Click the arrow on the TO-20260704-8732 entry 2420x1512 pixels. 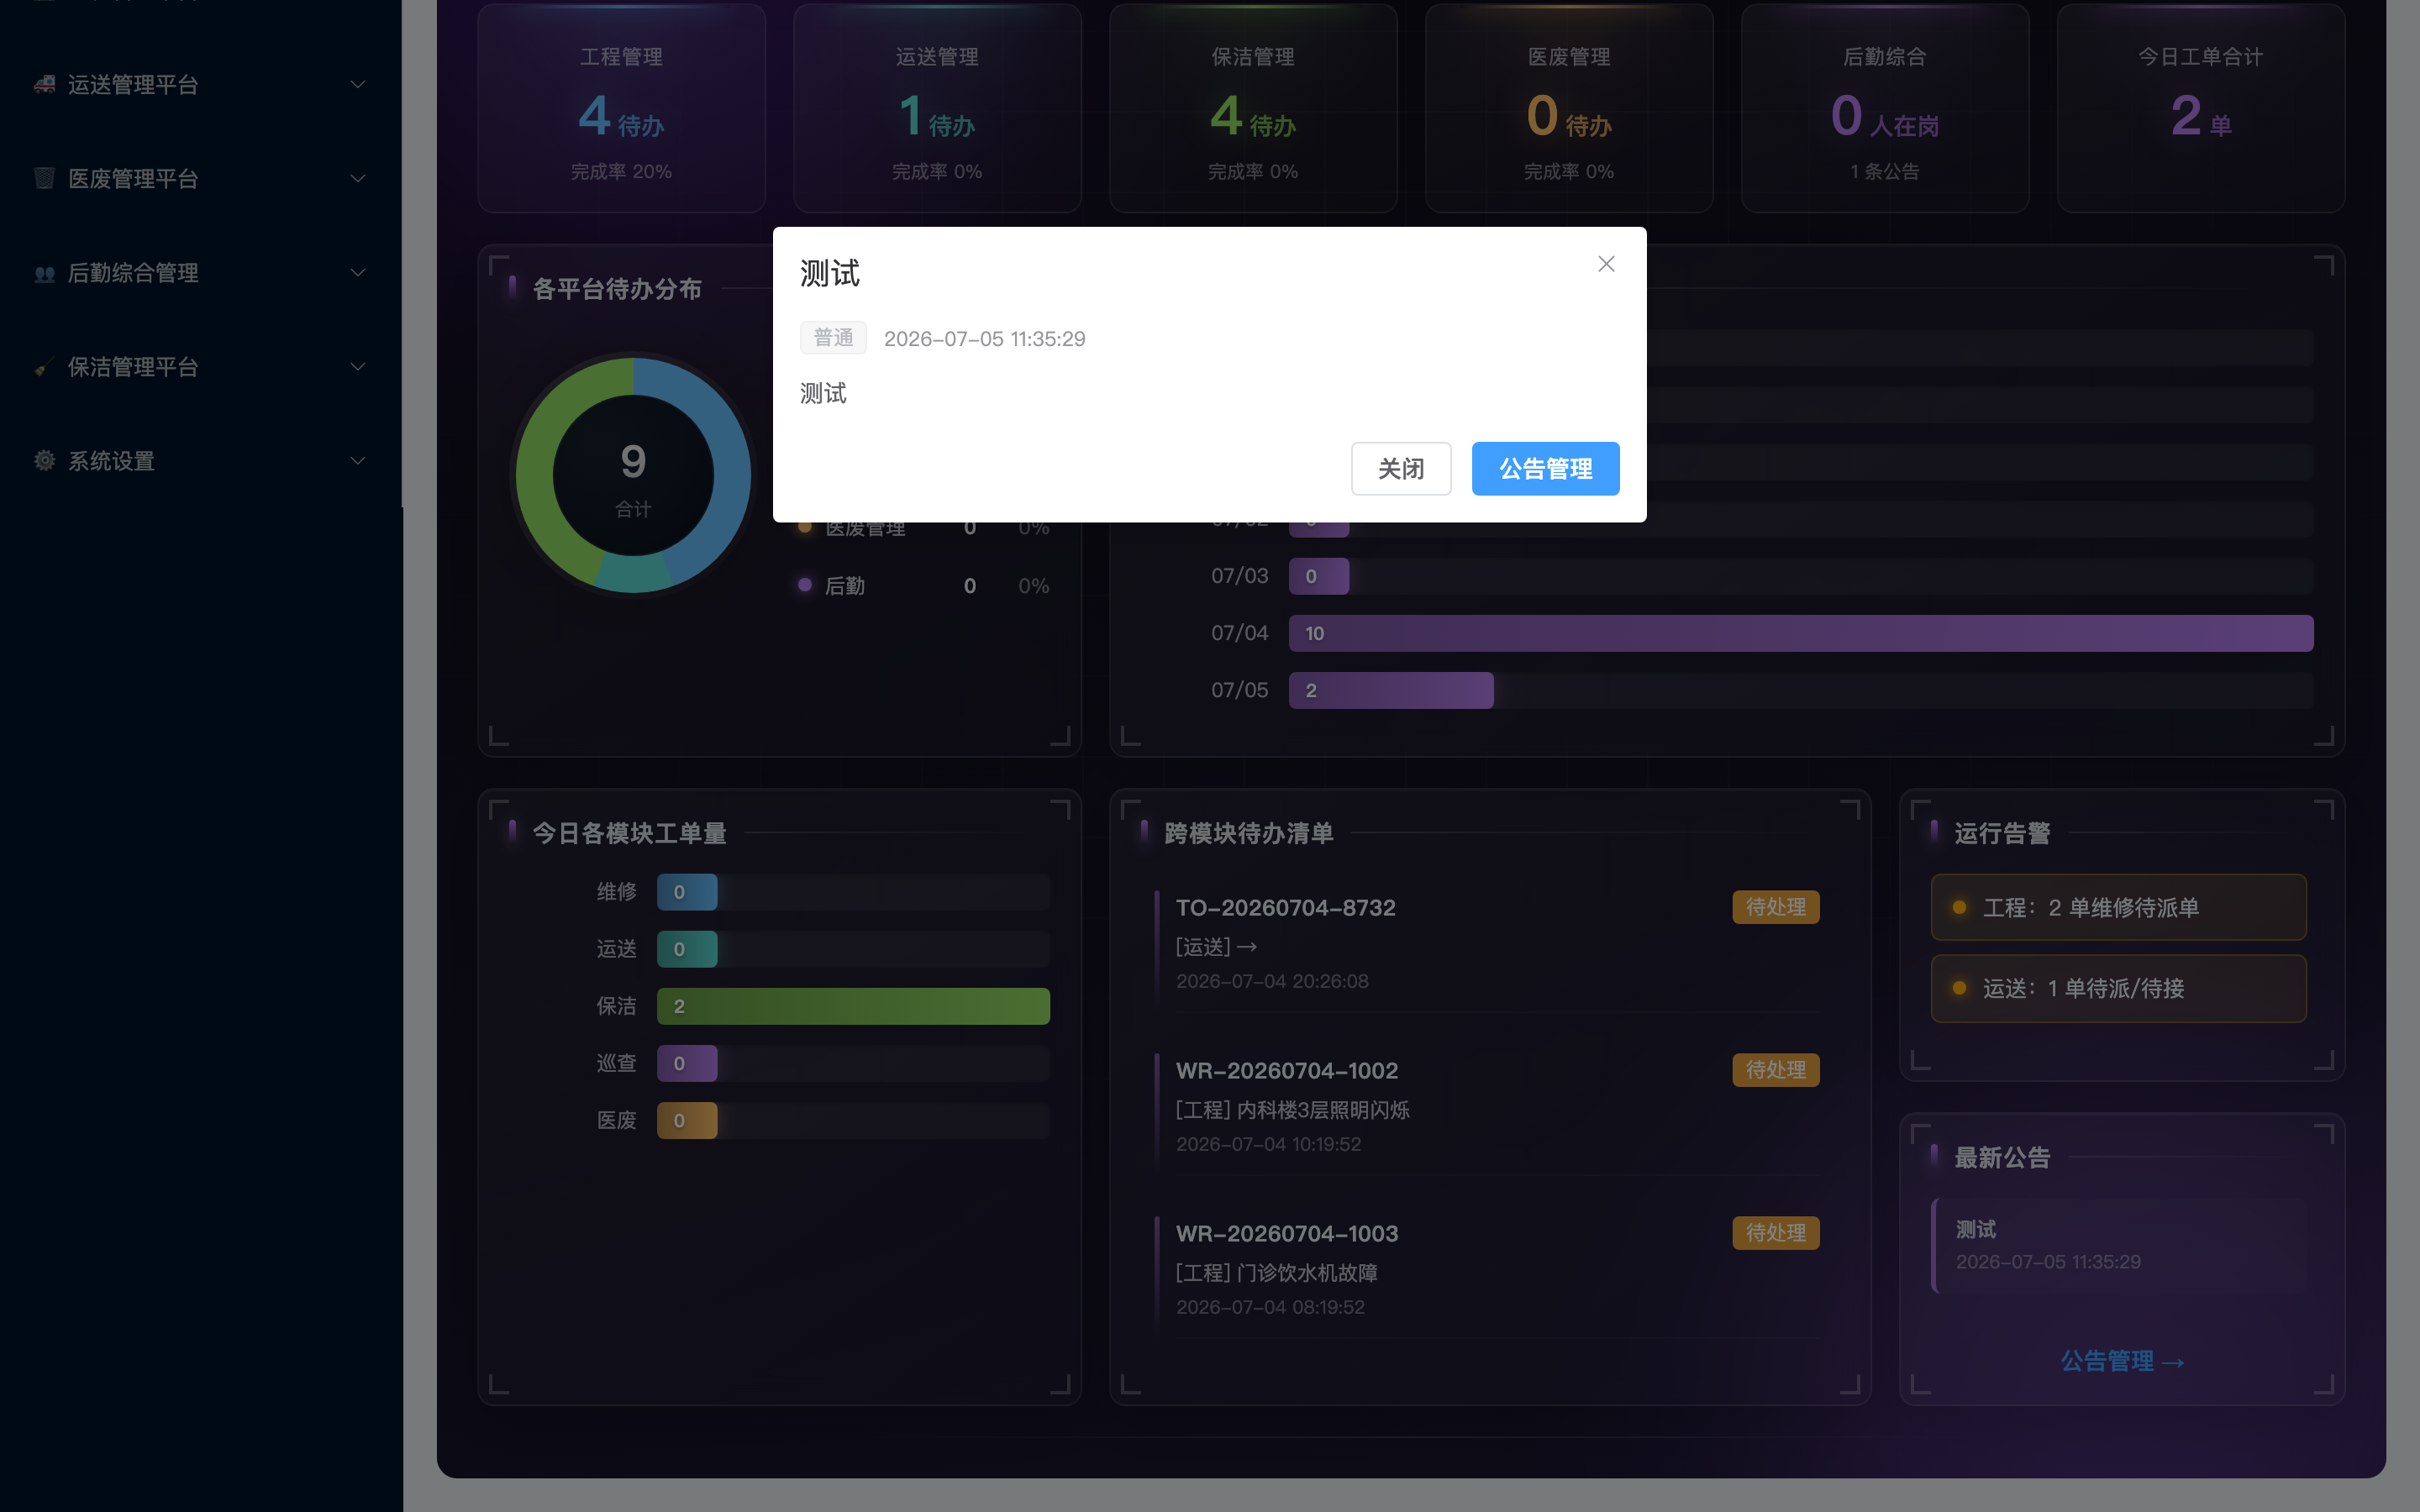(1247, 947)
